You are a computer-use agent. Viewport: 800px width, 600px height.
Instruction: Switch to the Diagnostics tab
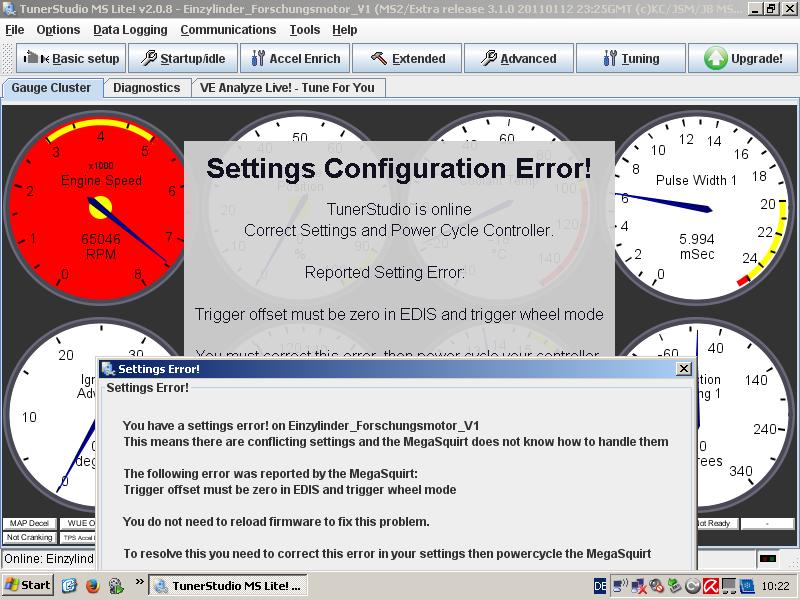pos(146,88)
